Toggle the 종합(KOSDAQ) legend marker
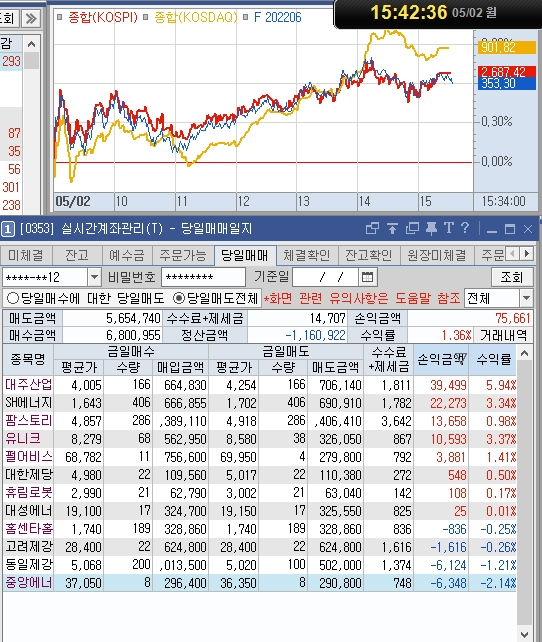542x642 pixels. pyautogui.click(x=146, y=17)
